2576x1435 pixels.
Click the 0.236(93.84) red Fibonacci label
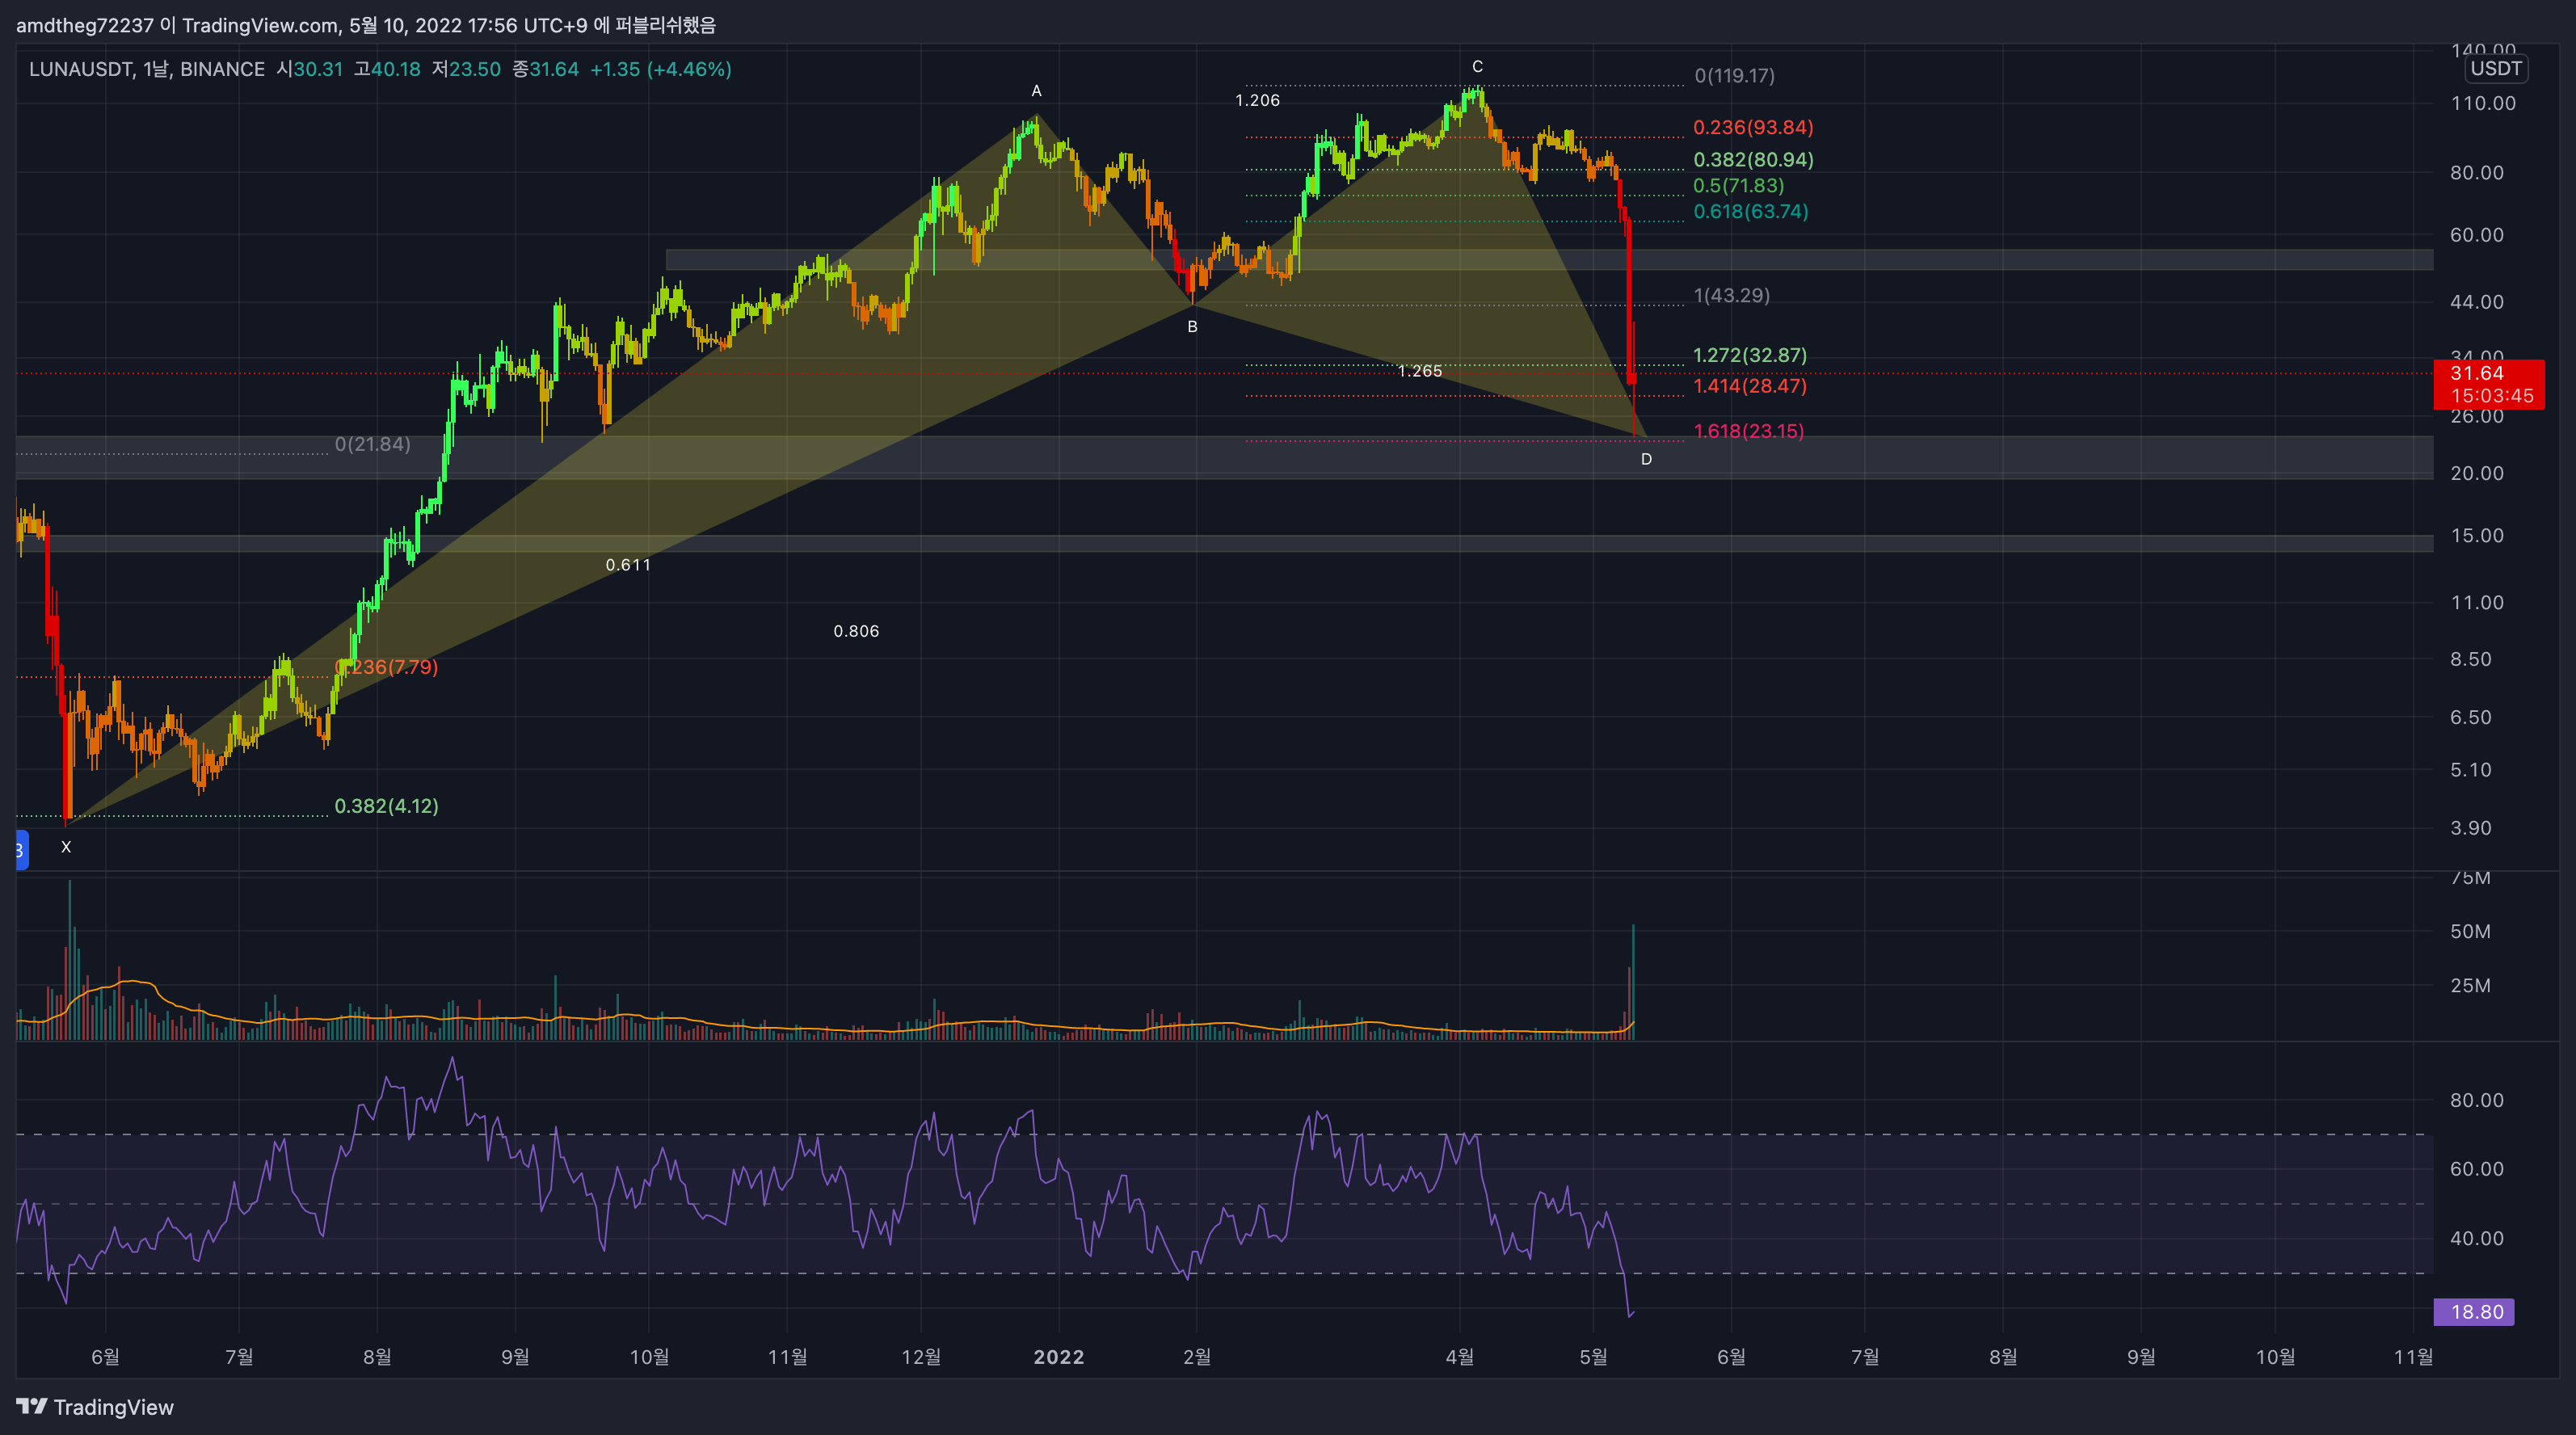[1752, 127]
